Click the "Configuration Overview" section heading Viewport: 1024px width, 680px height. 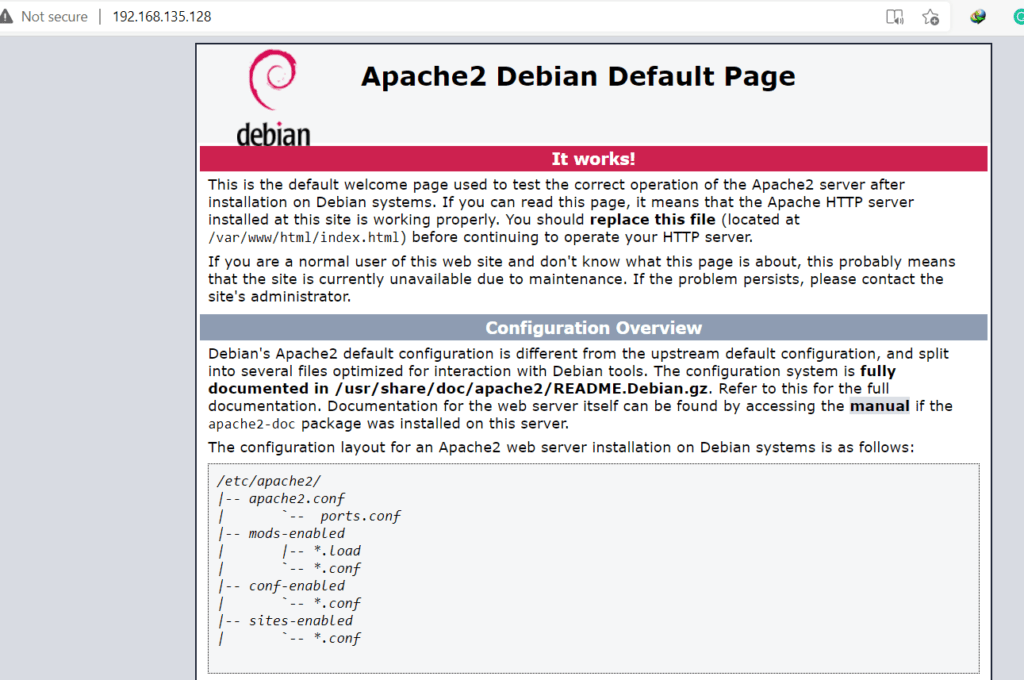[x=593, y=328]
